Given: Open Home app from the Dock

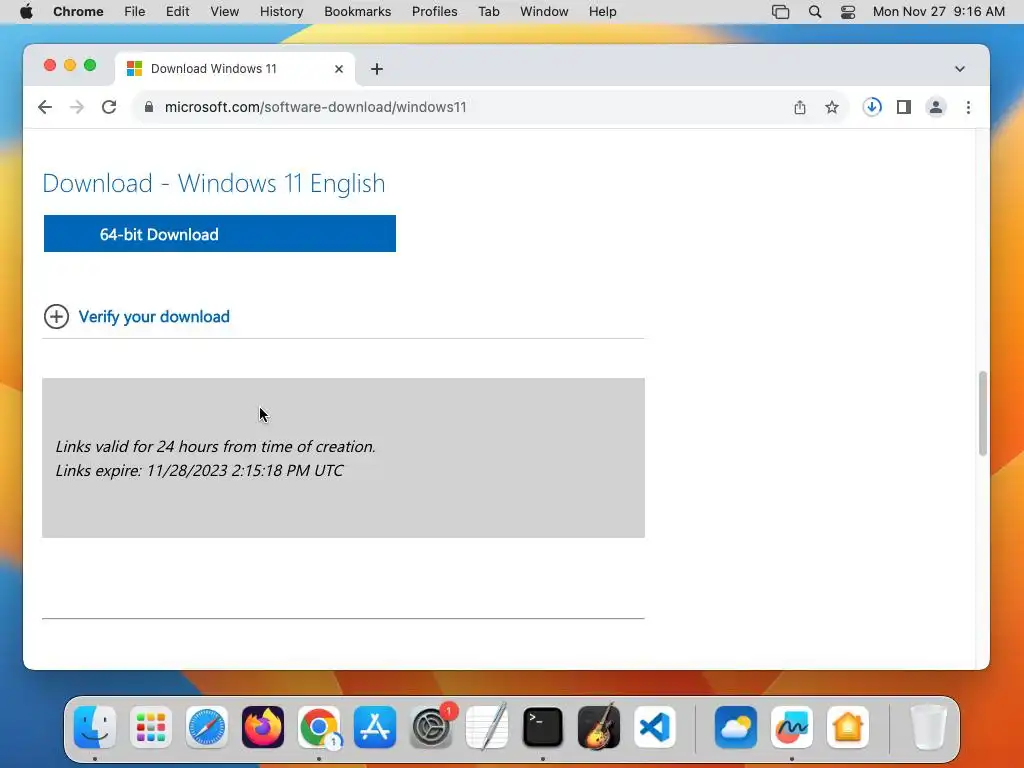Looking at the screenshot, I should (848, 727).
